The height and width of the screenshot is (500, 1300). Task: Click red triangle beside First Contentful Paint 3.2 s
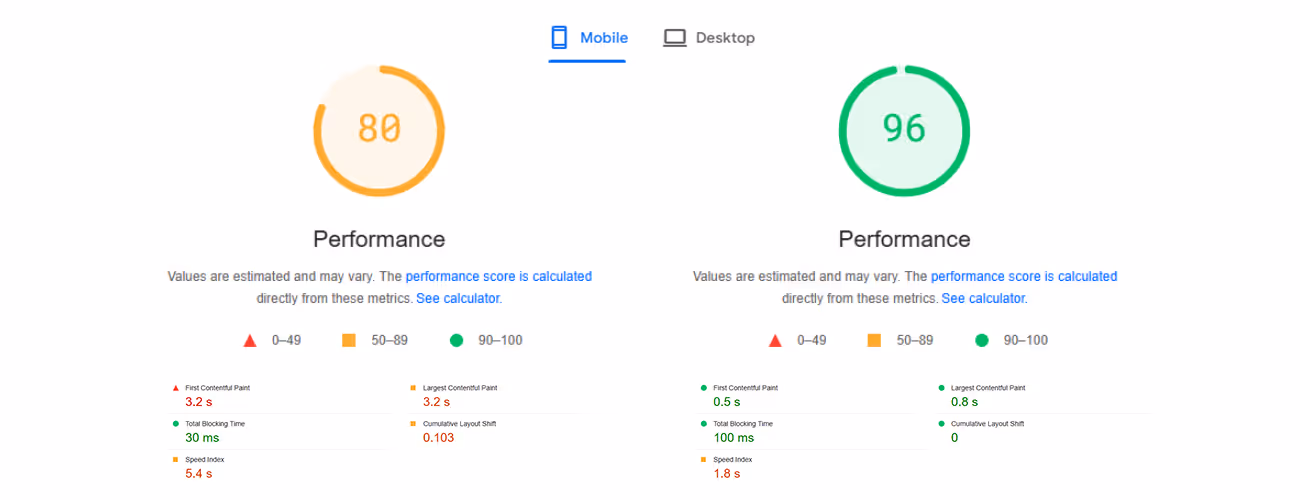176,387
